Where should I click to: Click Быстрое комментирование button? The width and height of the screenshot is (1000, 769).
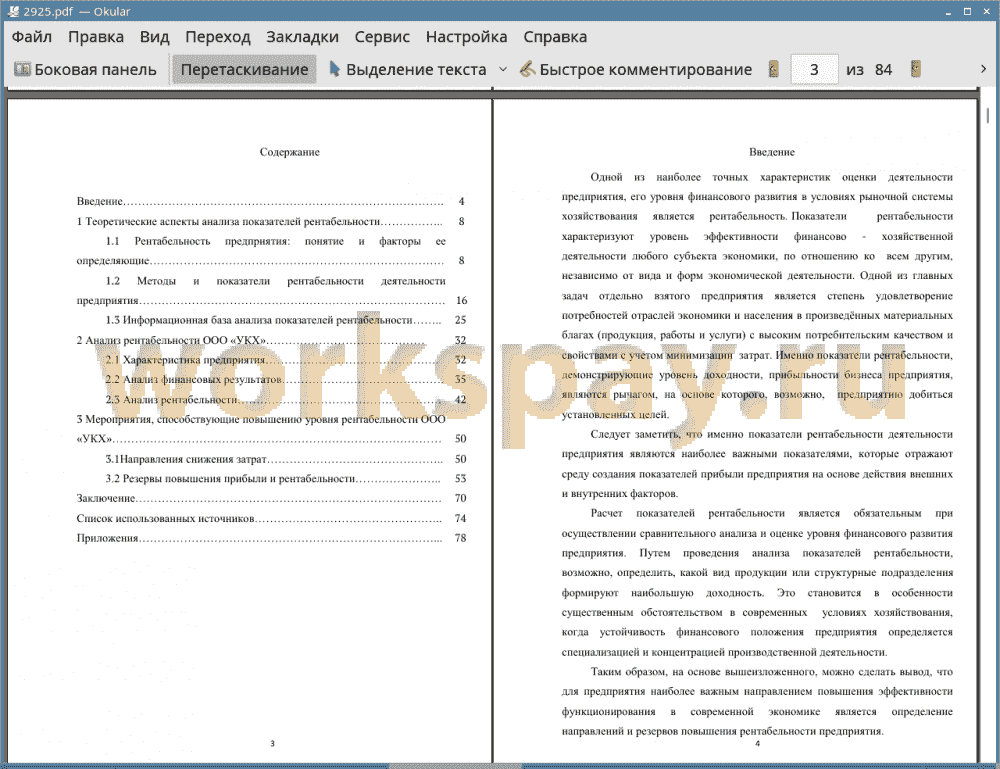(x=635, y=70)
